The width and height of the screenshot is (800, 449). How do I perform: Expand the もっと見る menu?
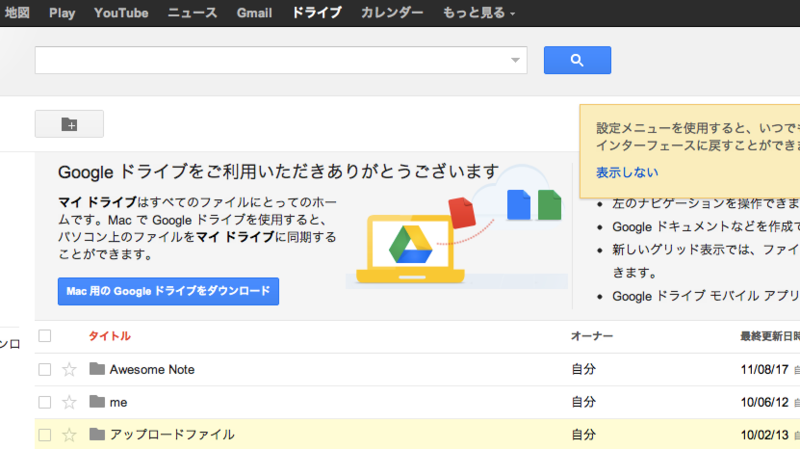pos(479,13)
